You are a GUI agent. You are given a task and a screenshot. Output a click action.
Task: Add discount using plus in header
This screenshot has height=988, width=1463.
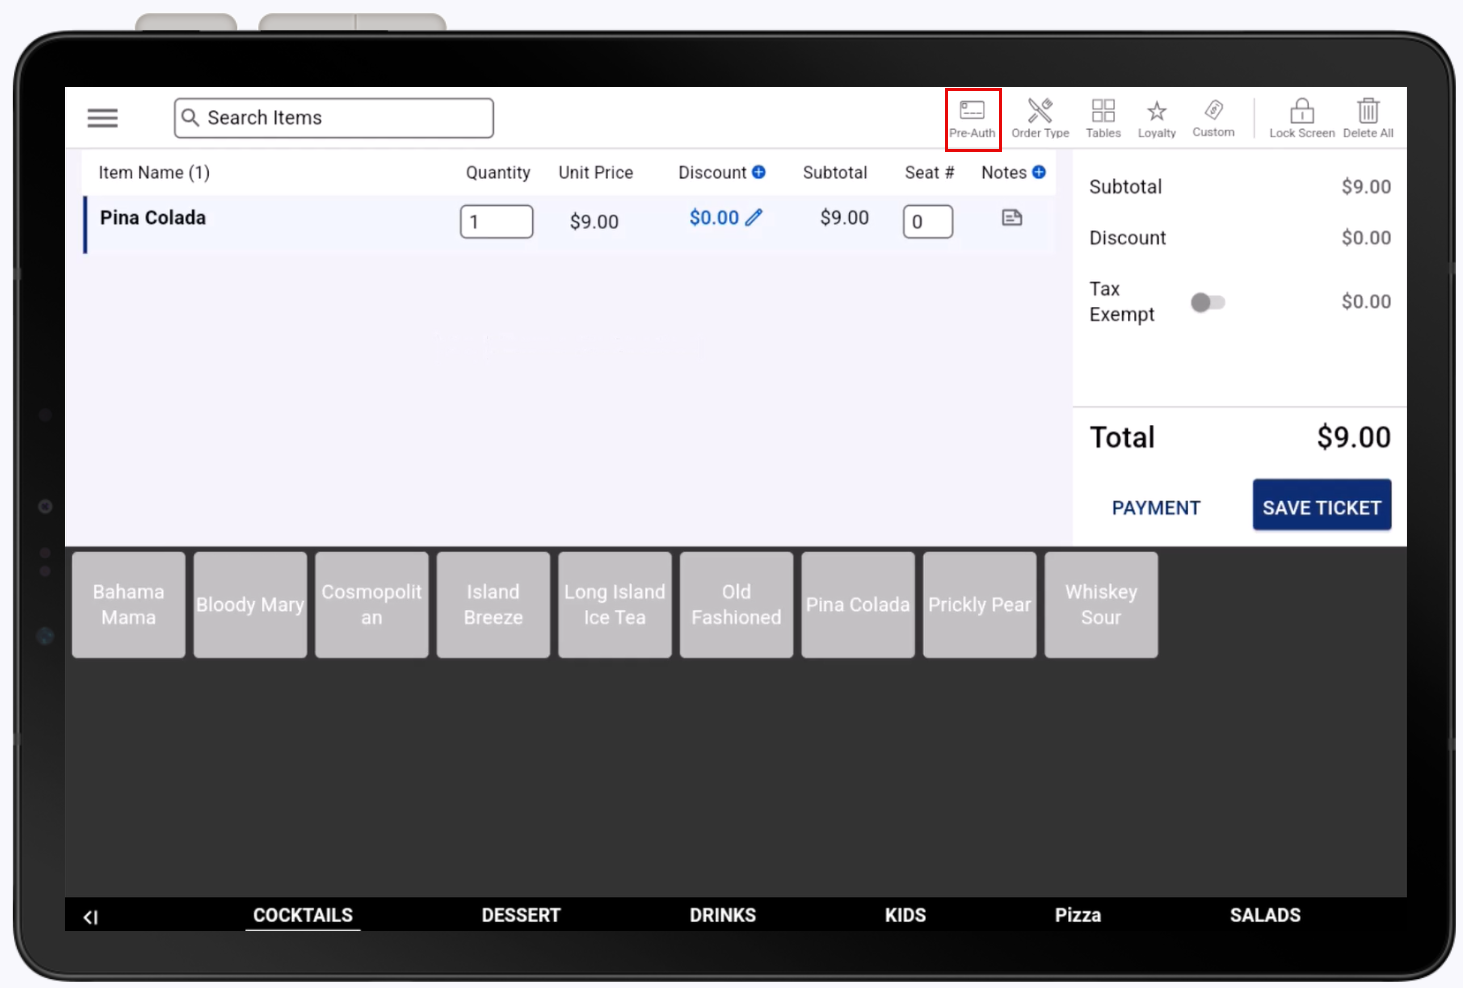[x=759, y=172]
